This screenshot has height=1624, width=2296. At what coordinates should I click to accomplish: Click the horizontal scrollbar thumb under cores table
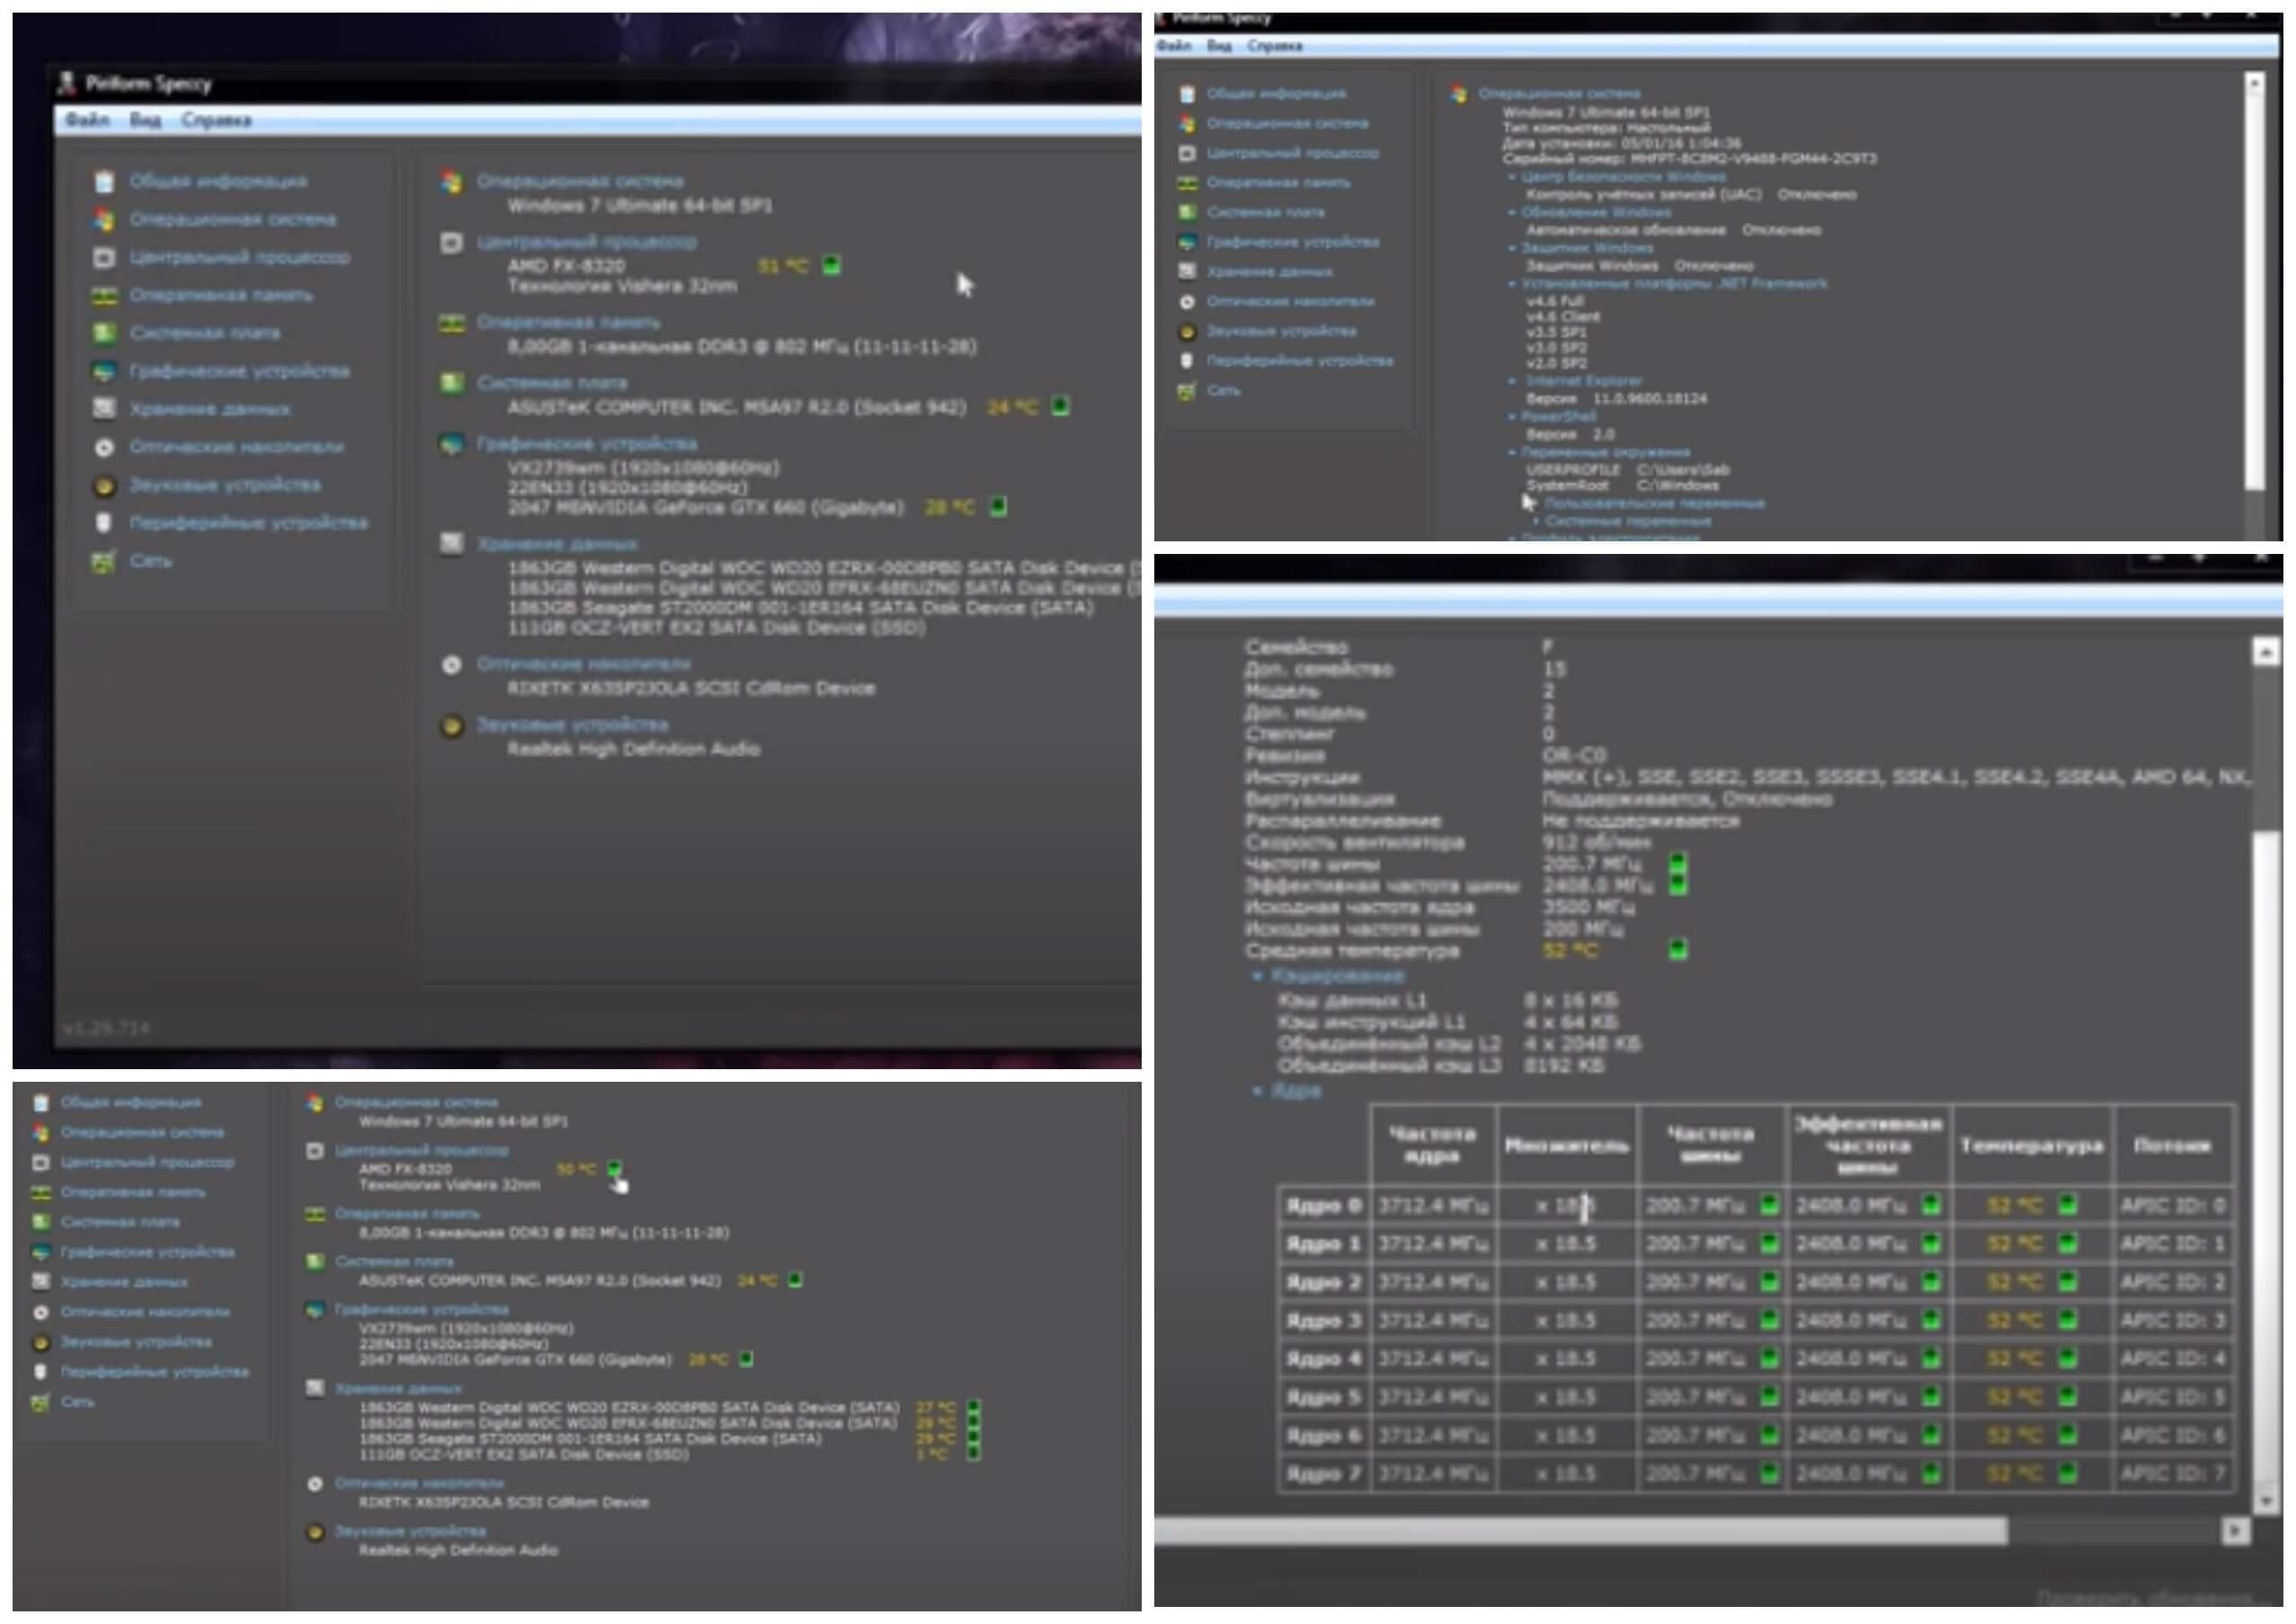(x=1581, y=1531)
